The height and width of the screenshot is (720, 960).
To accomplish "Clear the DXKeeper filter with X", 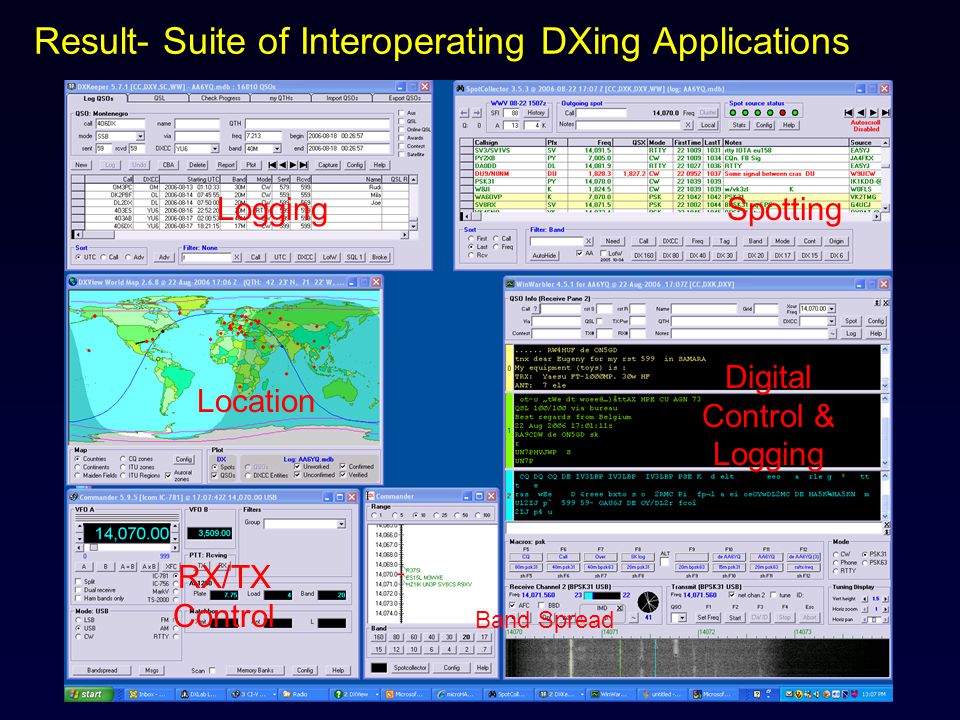I will point(237,257).
